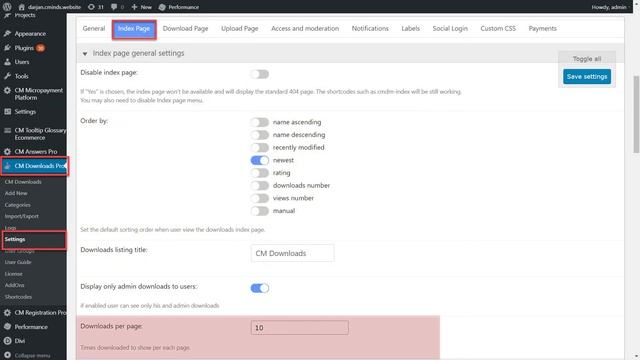Click the Howdy, admin account menu
Screen dimensions: 640x360
[x=609, y=7]
